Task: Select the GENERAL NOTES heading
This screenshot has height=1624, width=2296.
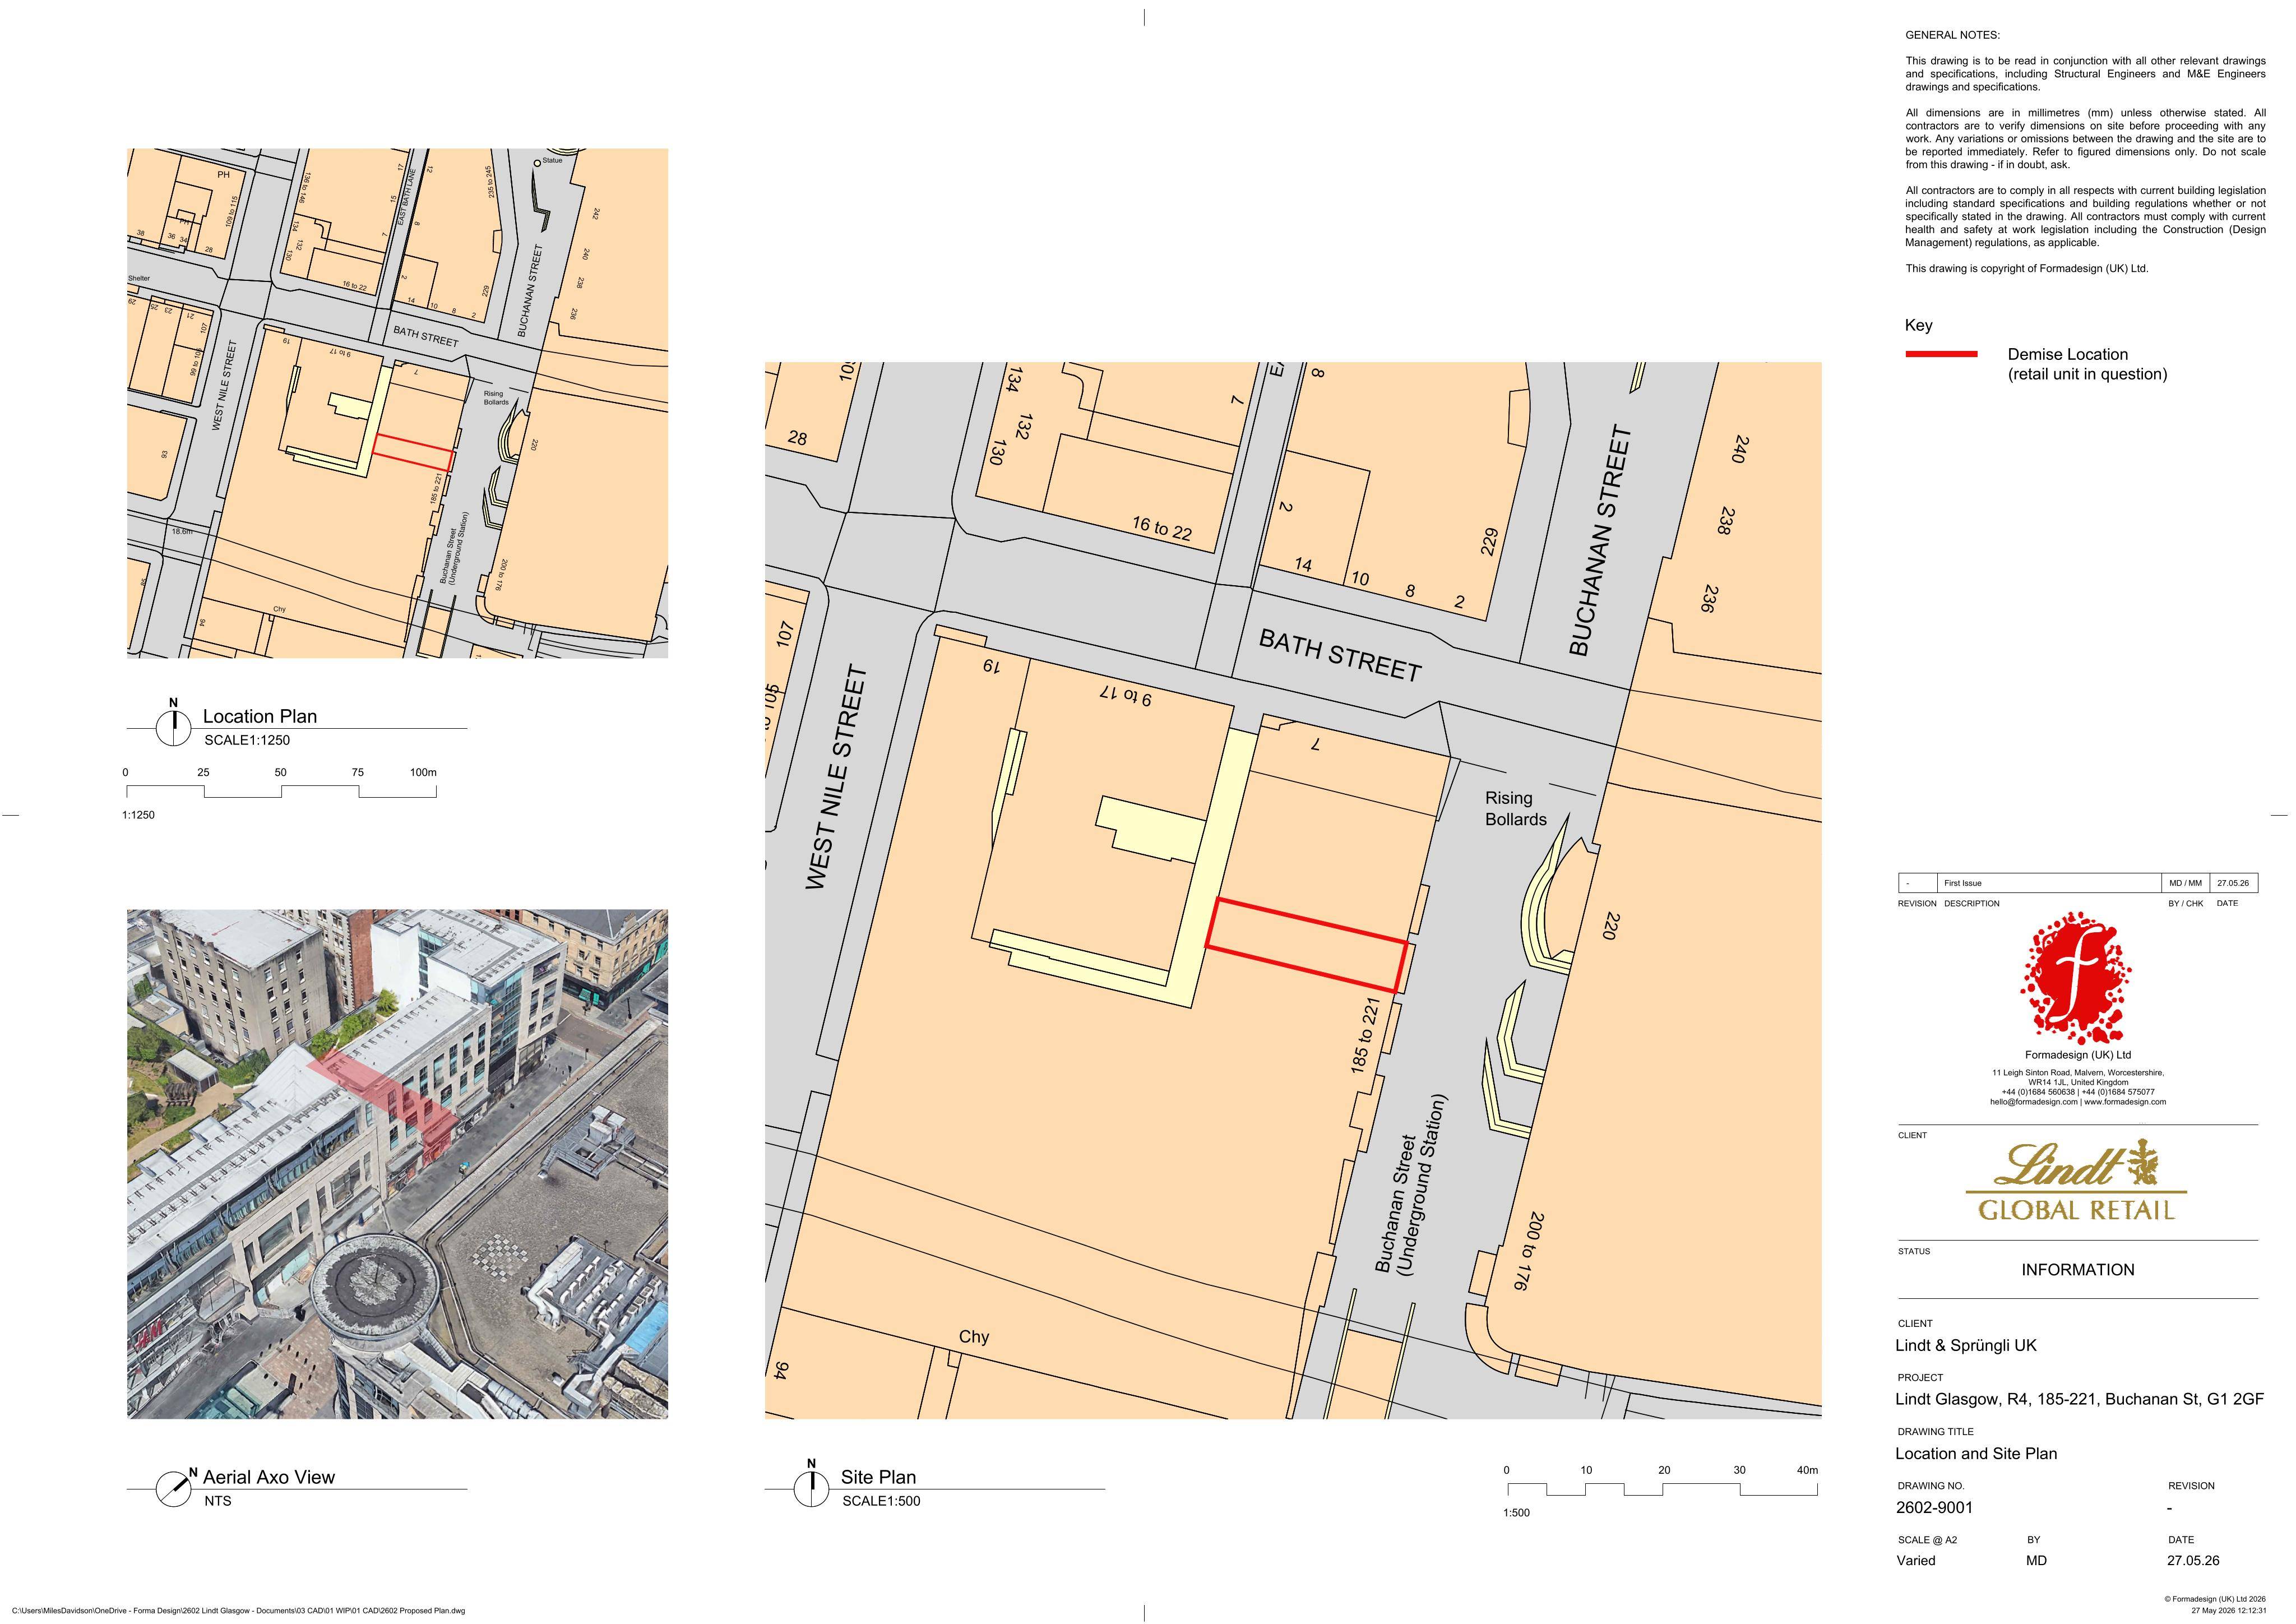Action: pyautogui.click(x=1953, y=35)
